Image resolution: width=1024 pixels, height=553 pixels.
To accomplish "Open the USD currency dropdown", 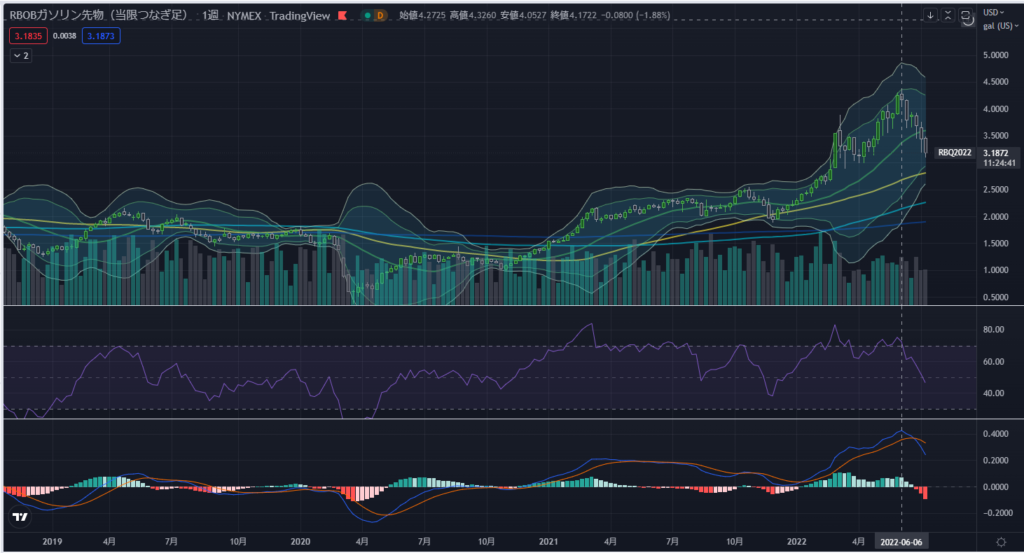I will tap(995, 11).
